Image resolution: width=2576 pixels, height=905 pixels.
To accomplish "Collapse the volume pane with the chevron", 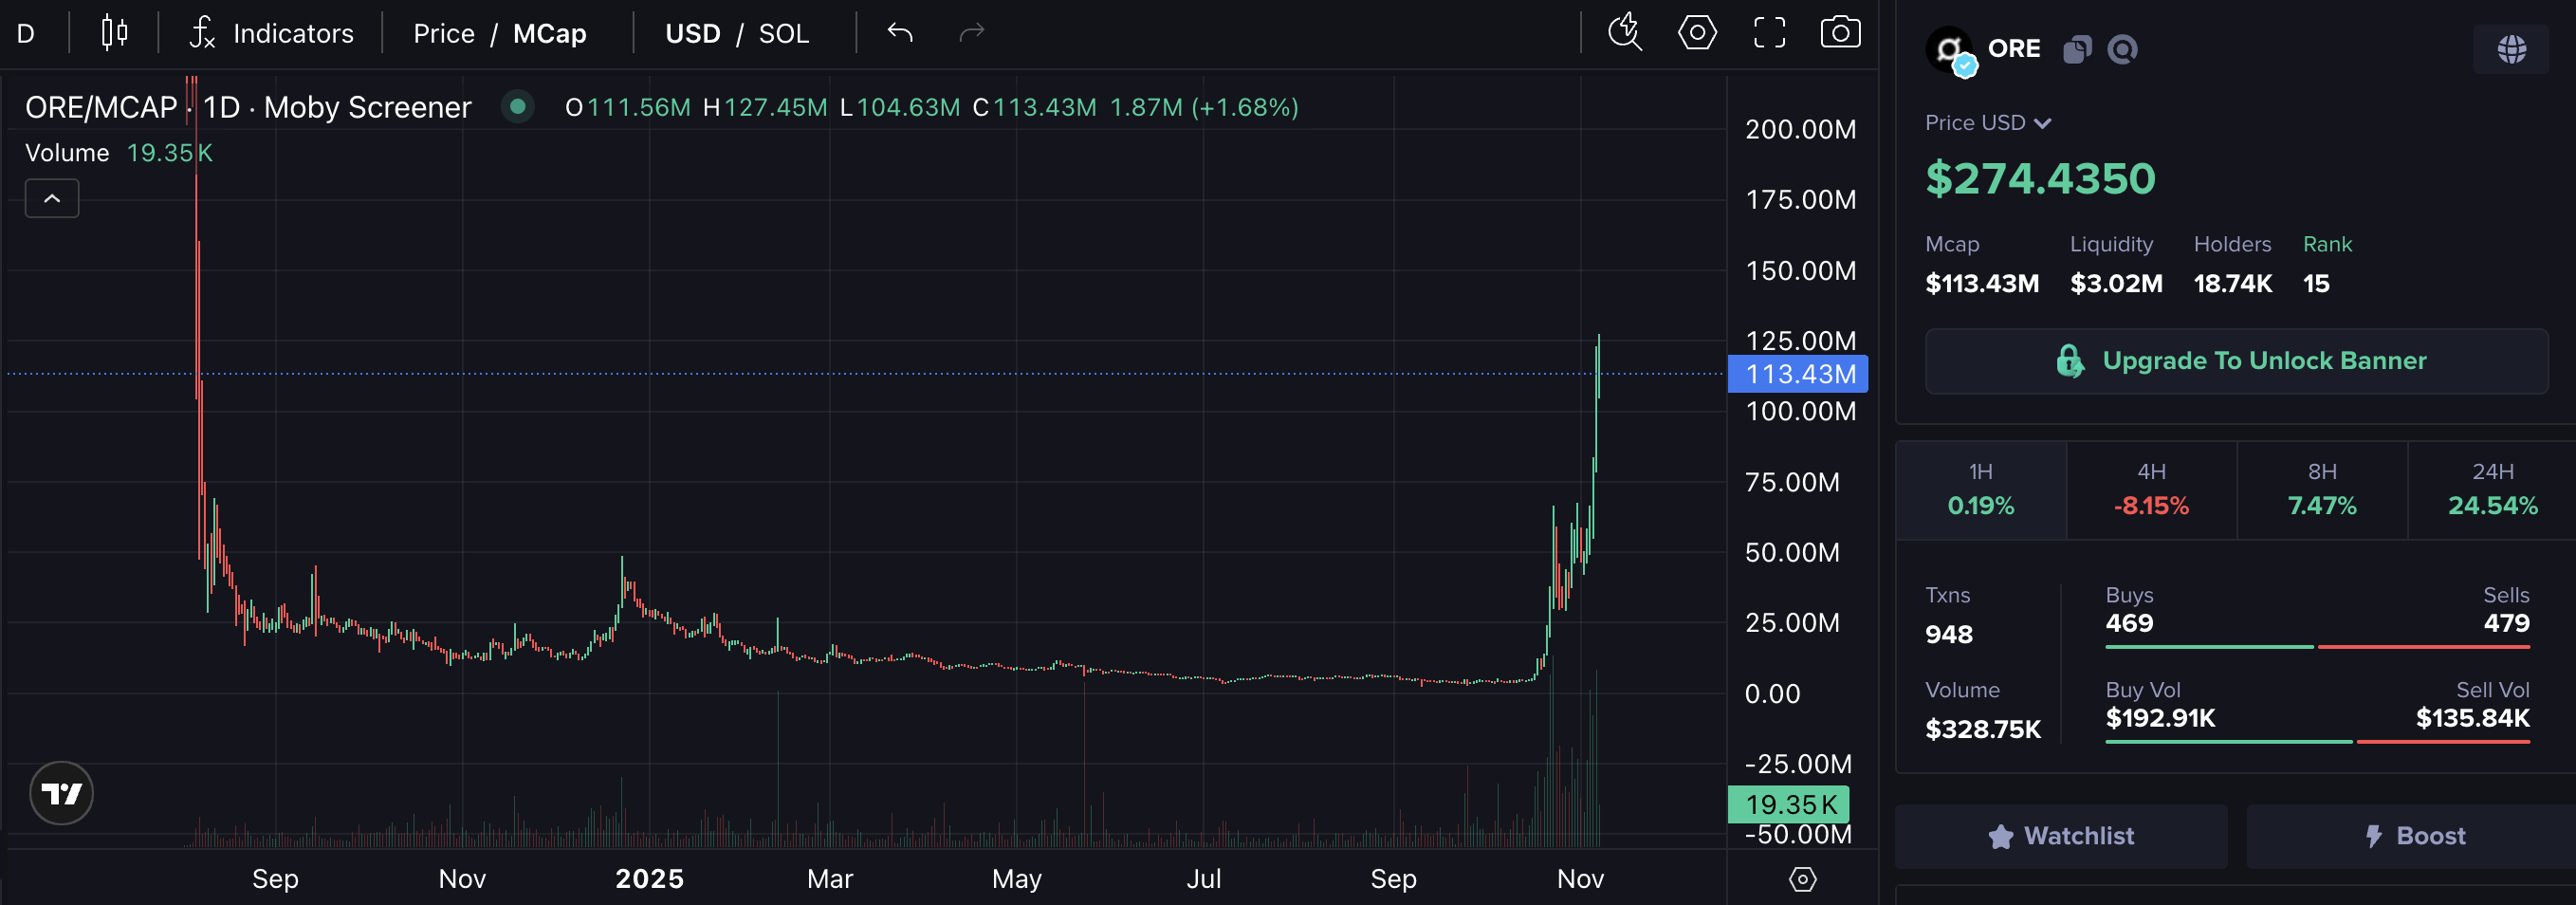I will click(51, 198).
